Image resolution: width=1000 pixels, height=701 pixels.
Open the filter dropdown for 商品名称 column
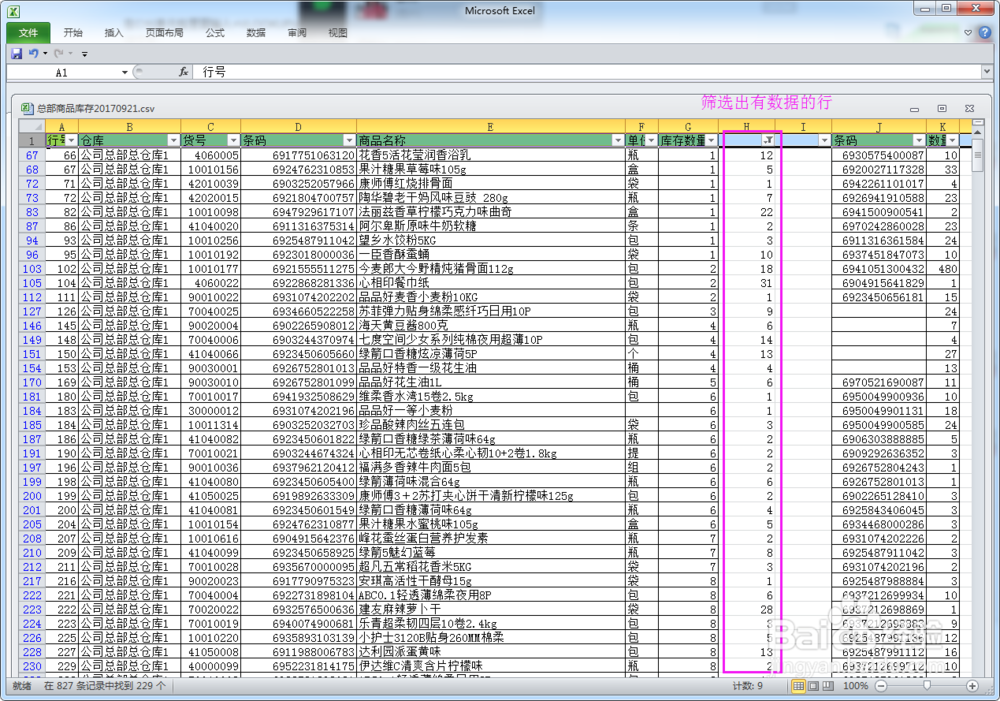coord(617,140)
